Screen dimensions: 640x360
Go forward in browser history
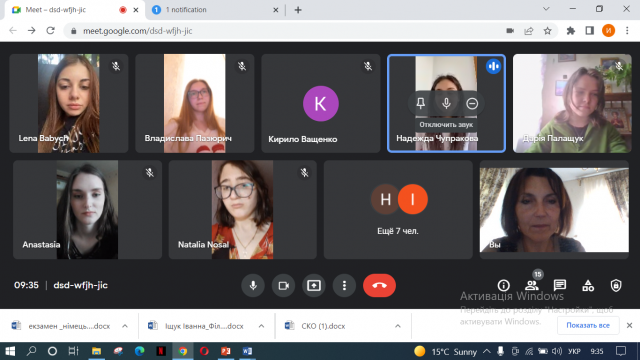point(31,31)
